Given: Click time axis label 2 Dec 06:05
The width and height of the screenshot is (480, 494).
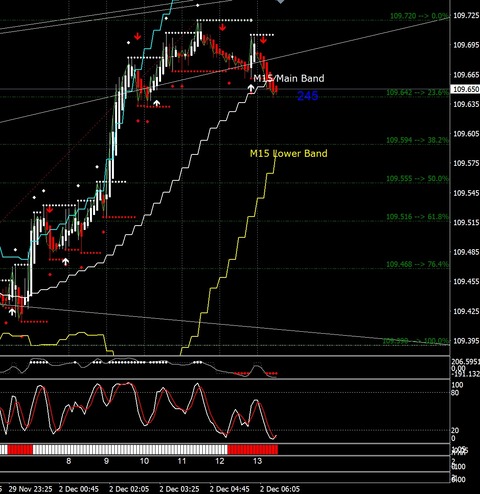Looking at the screenshot, I should click(x=280, y=489).
